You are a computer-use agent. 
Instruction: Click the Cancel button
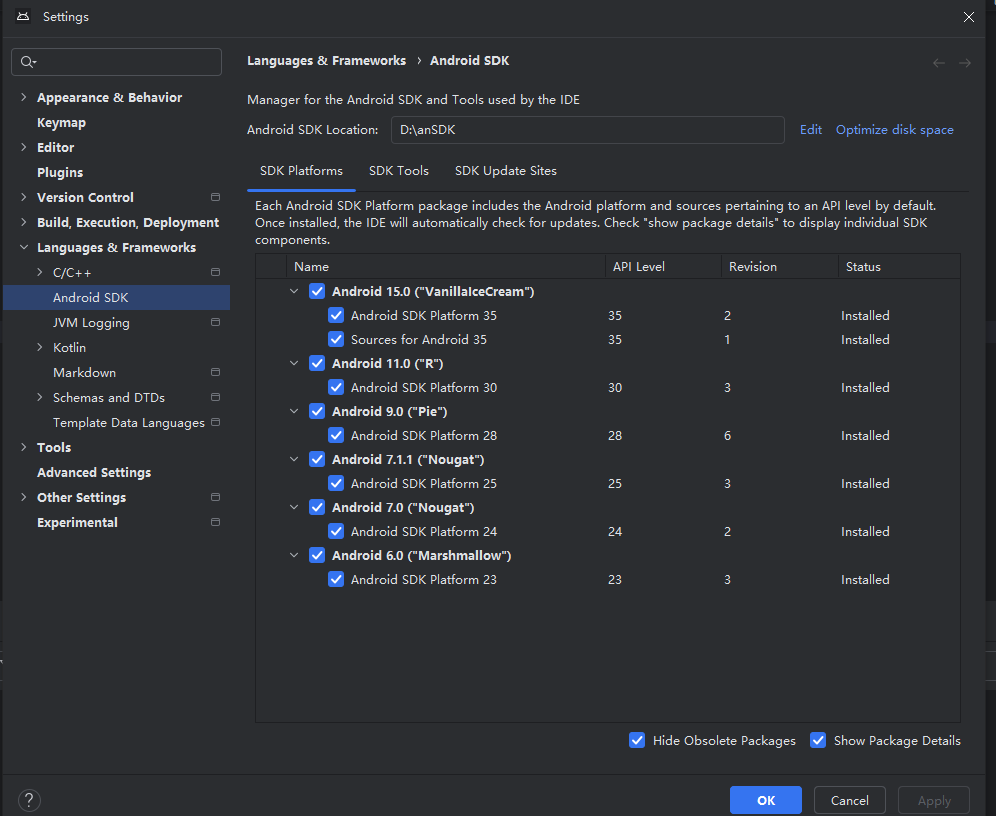(x=849, y=800)
